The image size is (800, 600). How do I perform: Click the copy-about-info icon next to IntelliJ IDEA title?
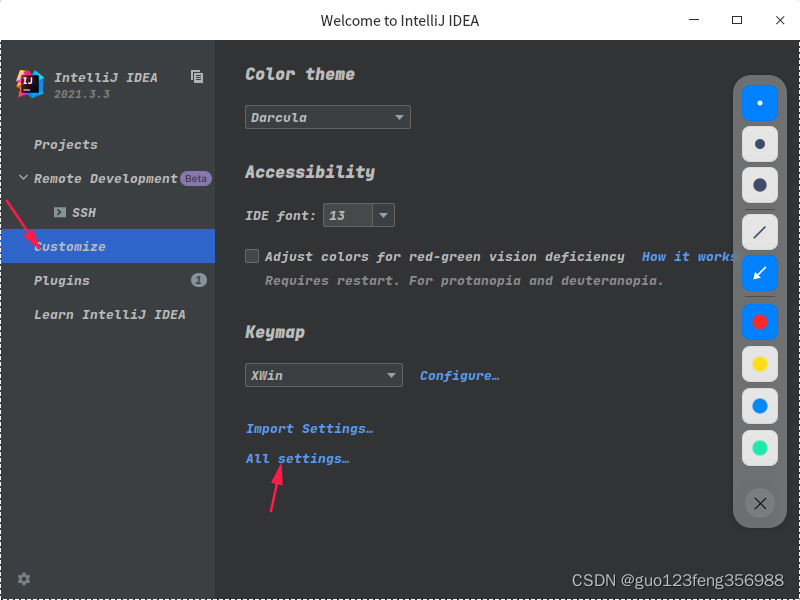point(197,77)
